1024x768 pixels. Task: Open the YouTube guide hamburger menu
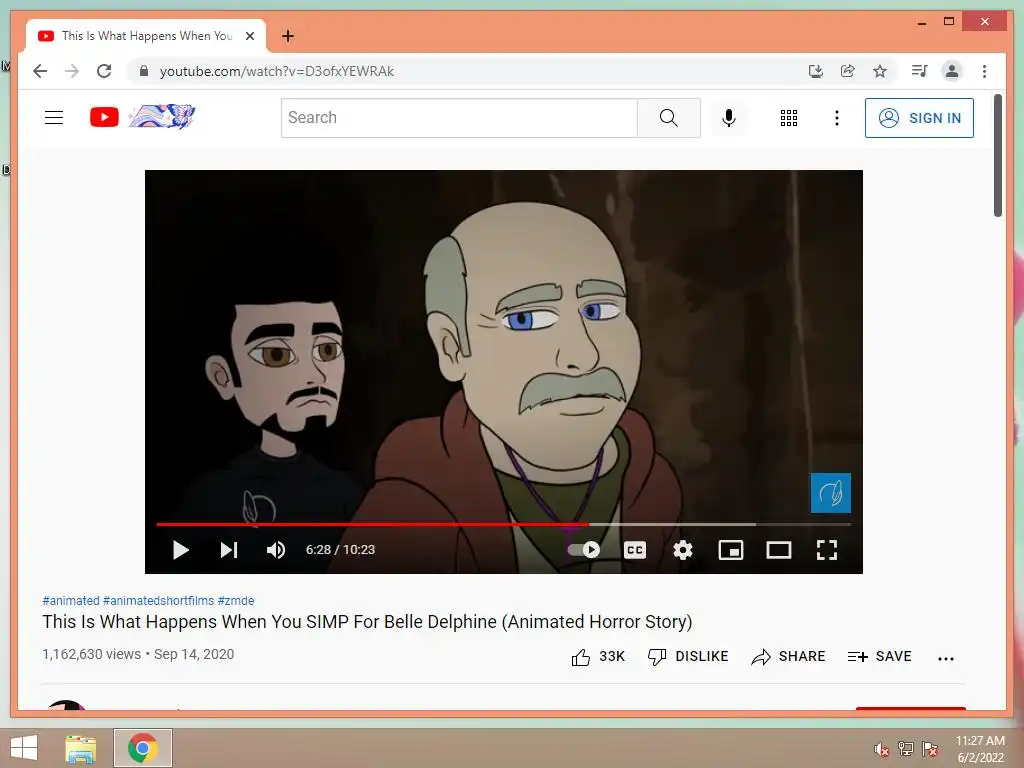[x=54, y=118]
